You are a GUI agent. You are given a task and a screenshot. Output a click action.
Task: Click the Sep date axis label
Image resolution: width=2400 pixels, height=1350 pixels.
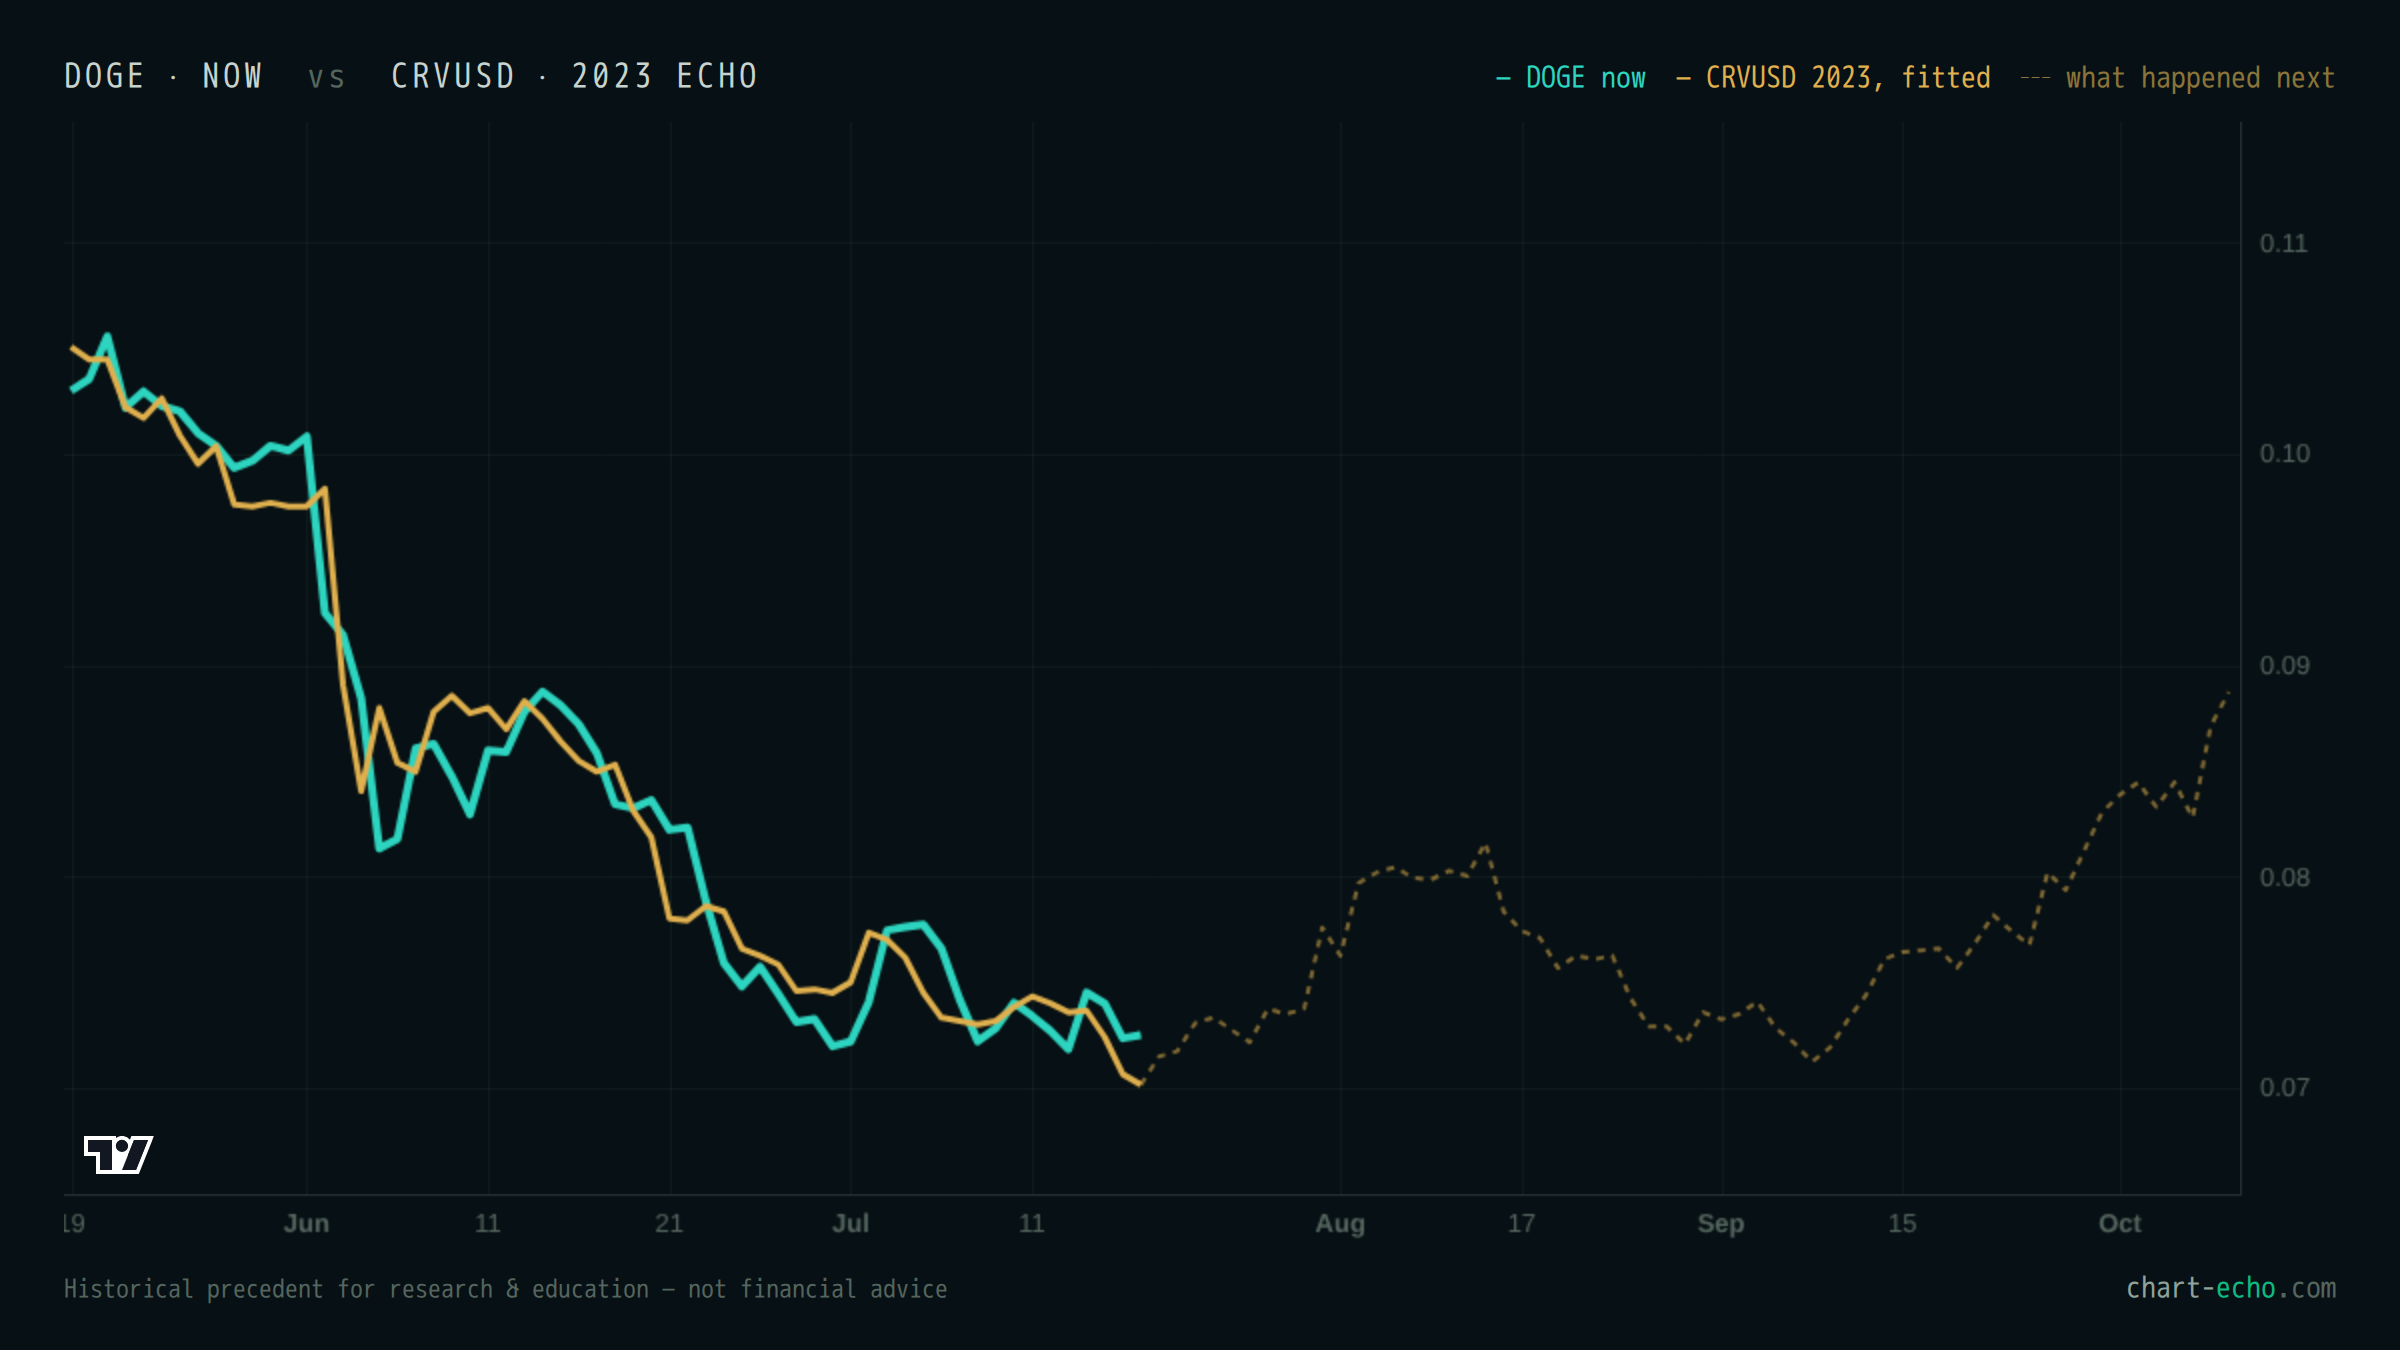point(1721,1223)
